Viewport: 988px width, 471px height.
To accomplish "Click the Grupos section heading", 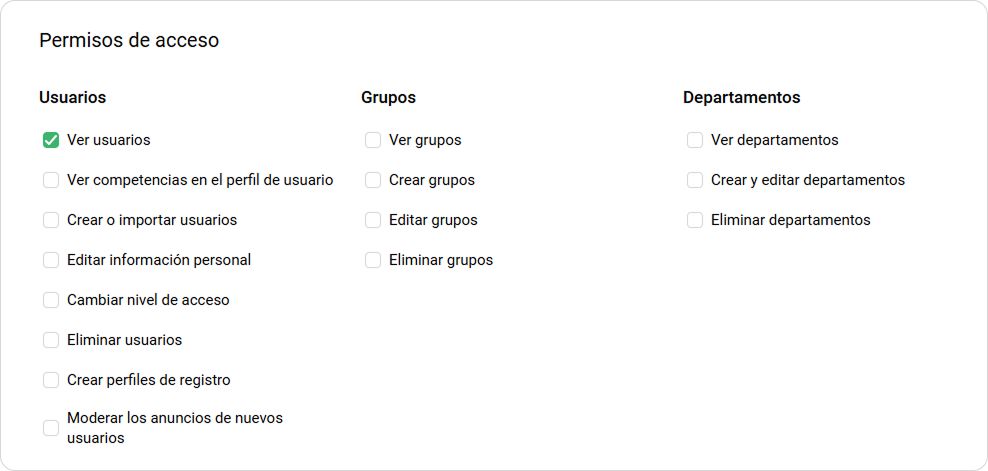I will 388,98.
